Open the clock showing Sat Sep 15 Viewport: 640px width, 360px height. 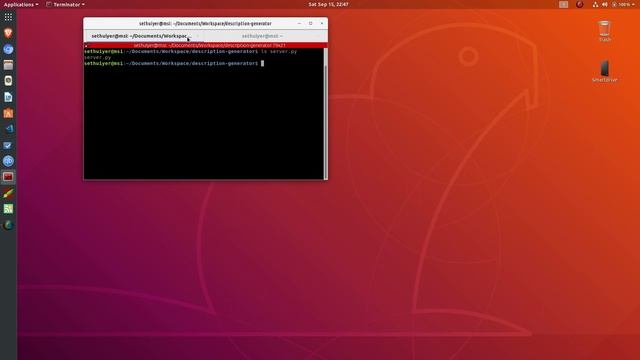(328, 4)
